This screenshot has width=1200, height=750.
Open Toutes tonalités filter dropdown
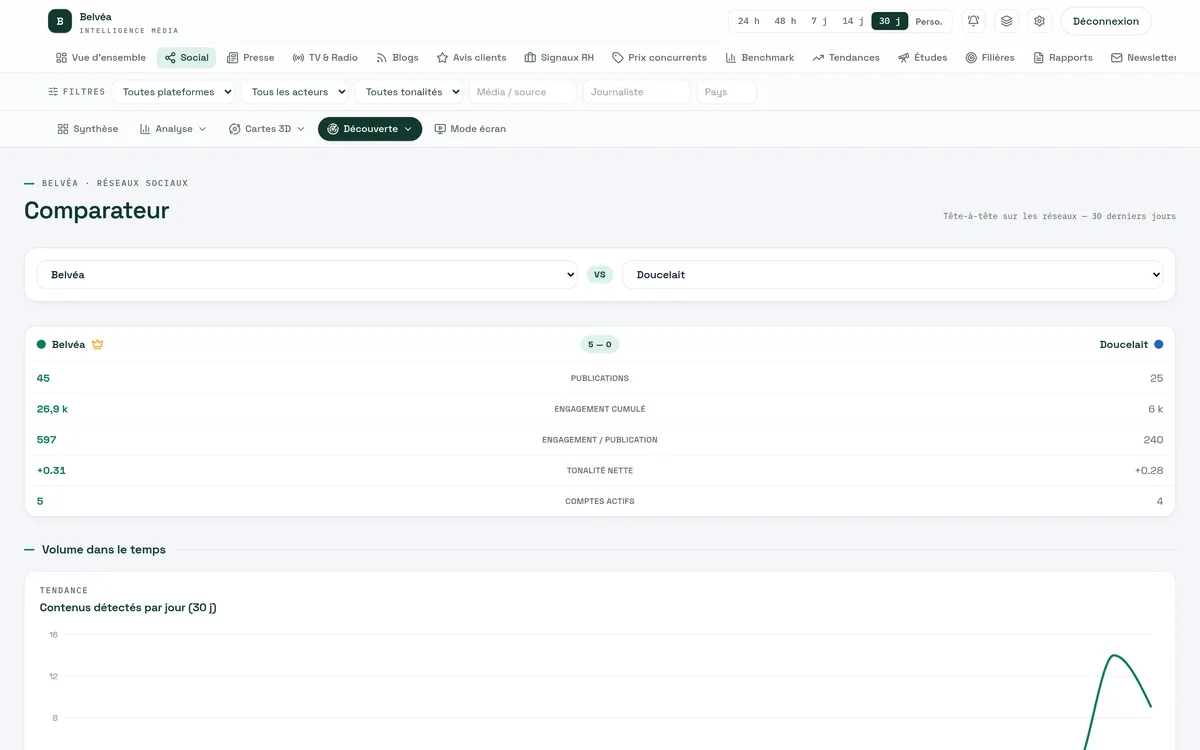pos(409,92)
